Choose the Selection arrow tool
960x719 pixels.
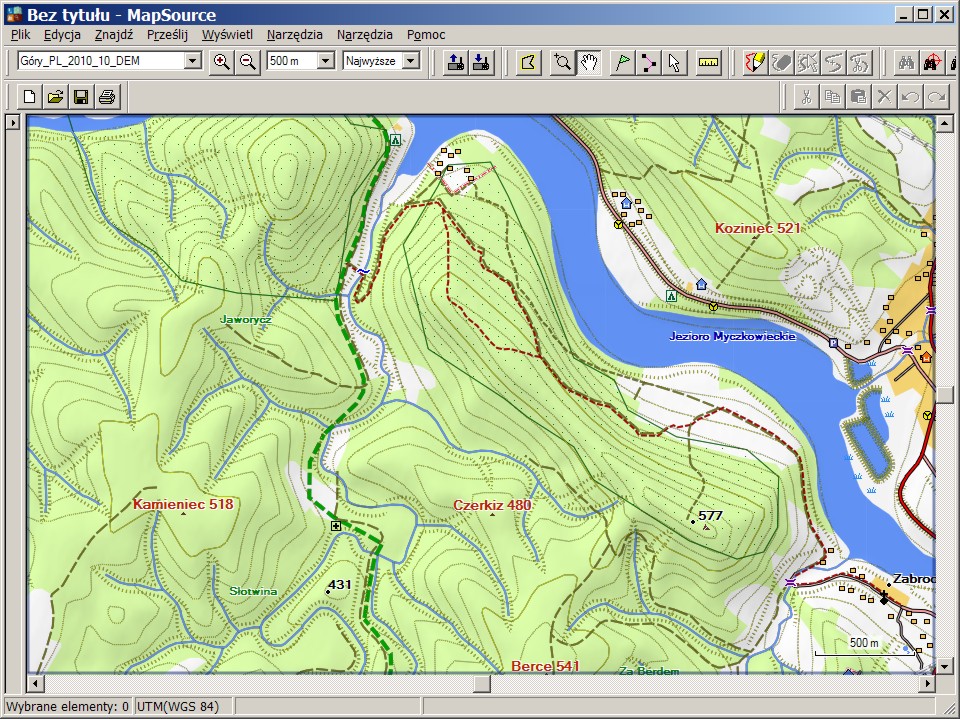coord(674,62)
